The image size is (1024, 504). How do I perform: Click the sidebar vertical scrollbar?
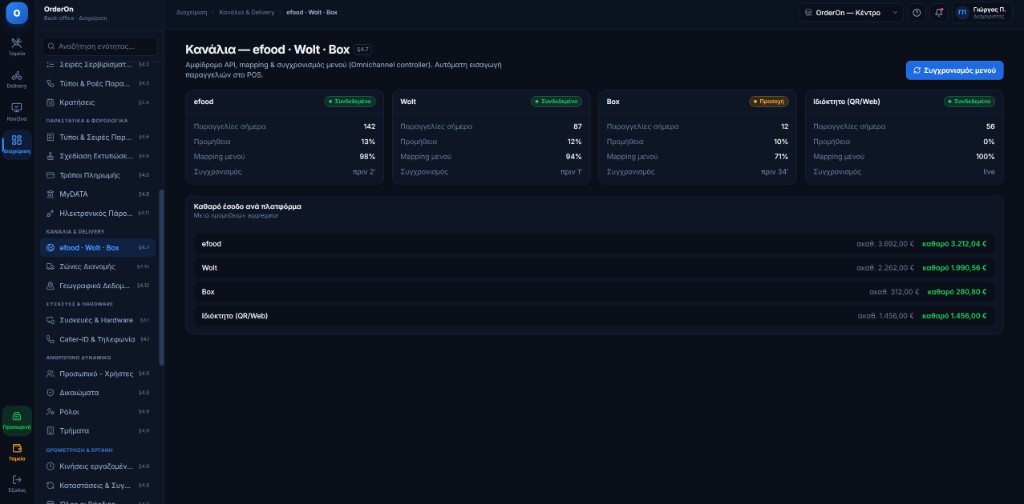click(x=161, y=277)
